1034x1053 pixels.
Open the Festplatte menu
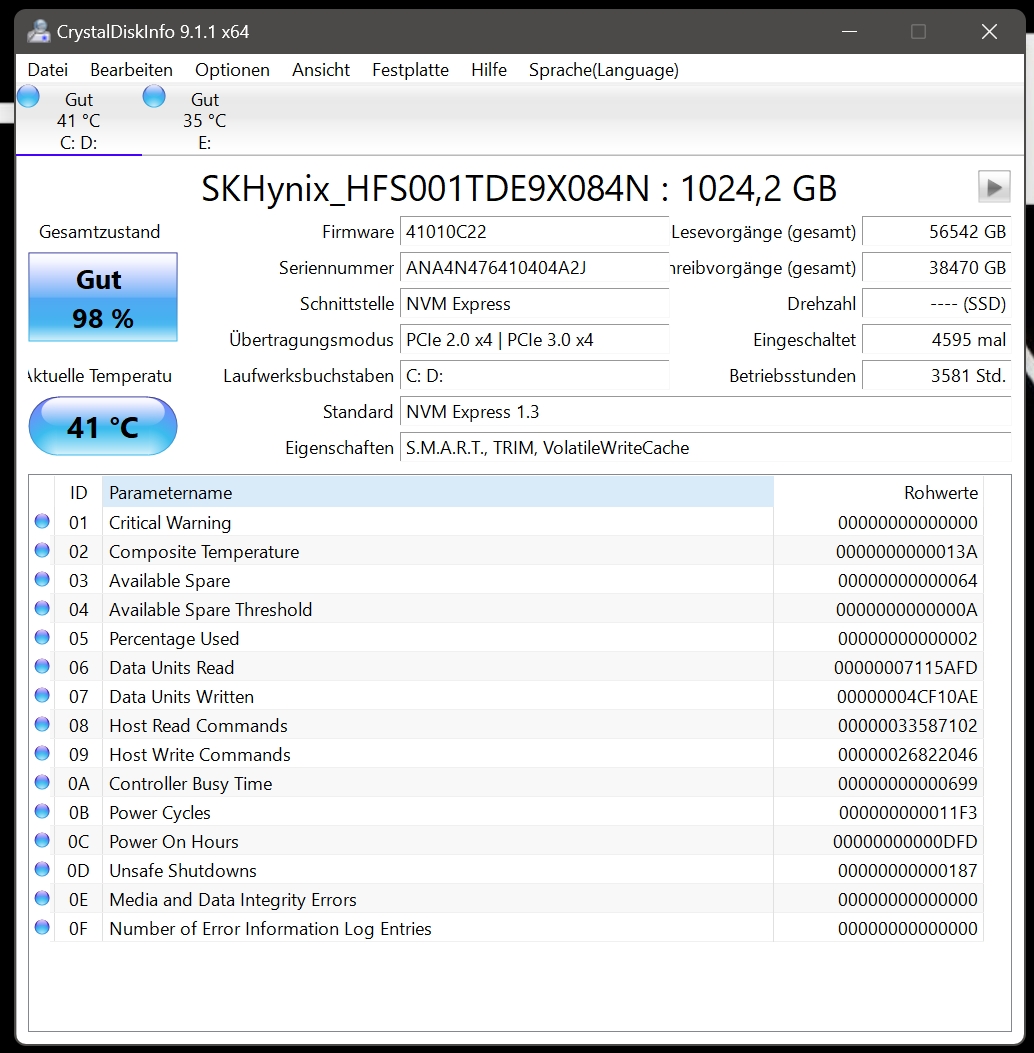click(410, 70)
